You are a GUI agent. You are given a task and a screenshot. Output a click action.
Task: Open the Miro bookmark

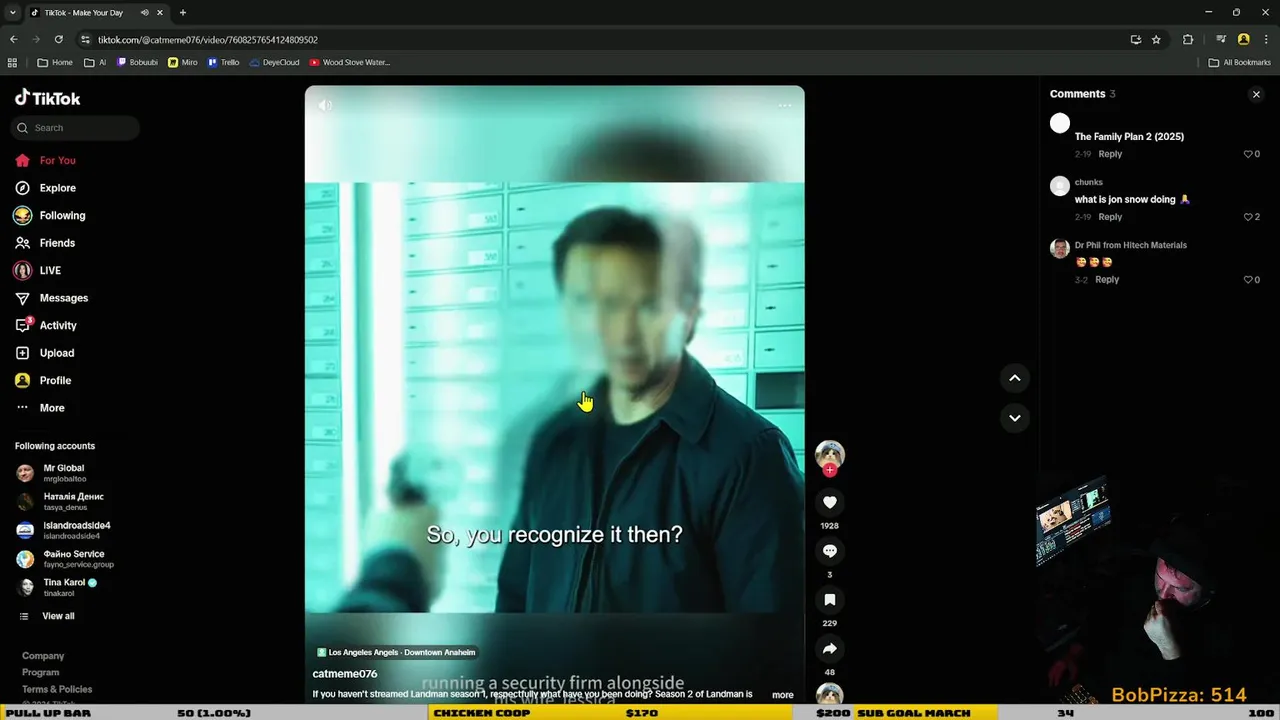(x=182, y=62)
